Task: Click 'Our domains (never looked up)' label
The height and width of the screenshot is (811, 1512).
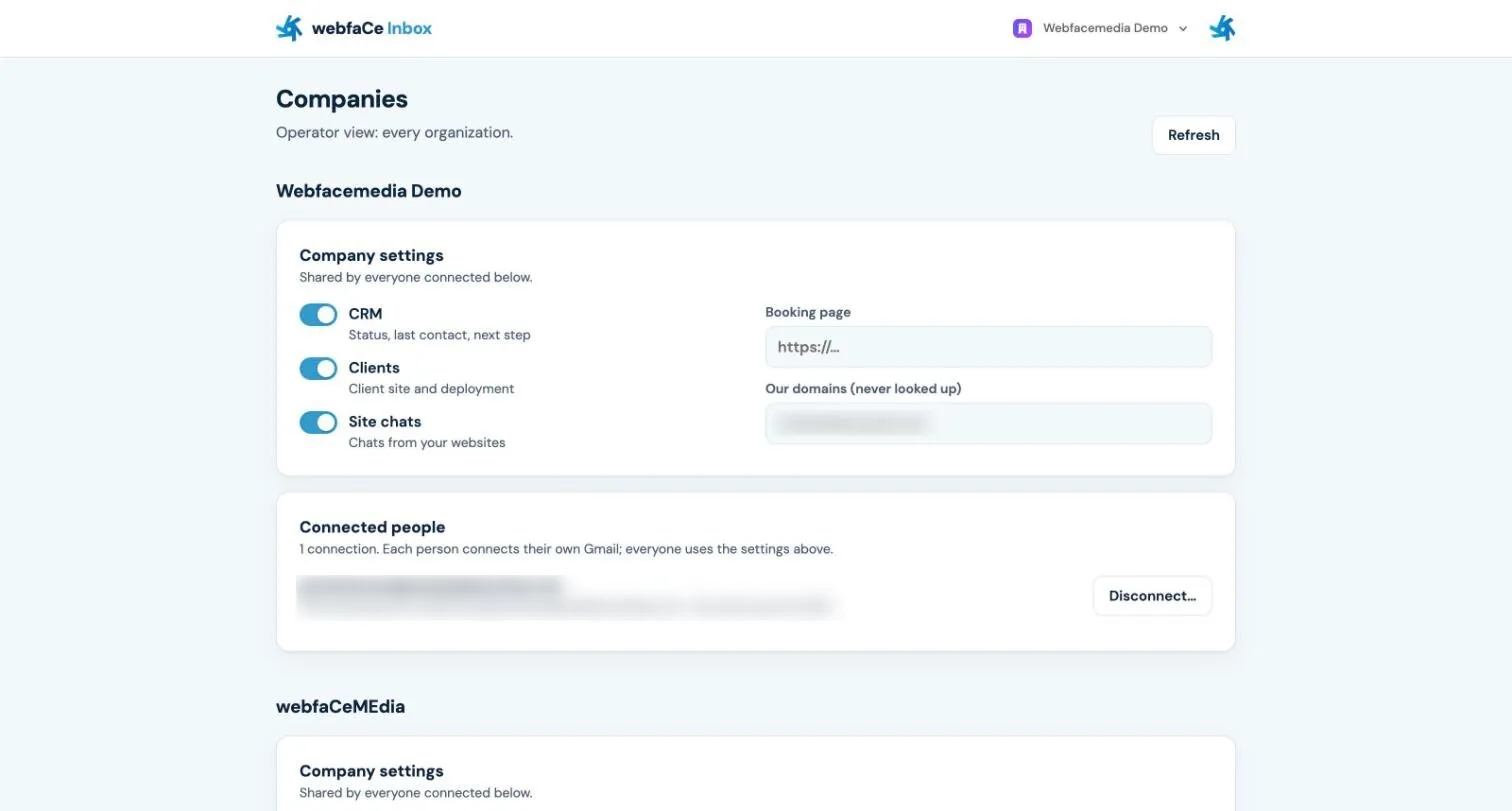Action: click(863, 388)
